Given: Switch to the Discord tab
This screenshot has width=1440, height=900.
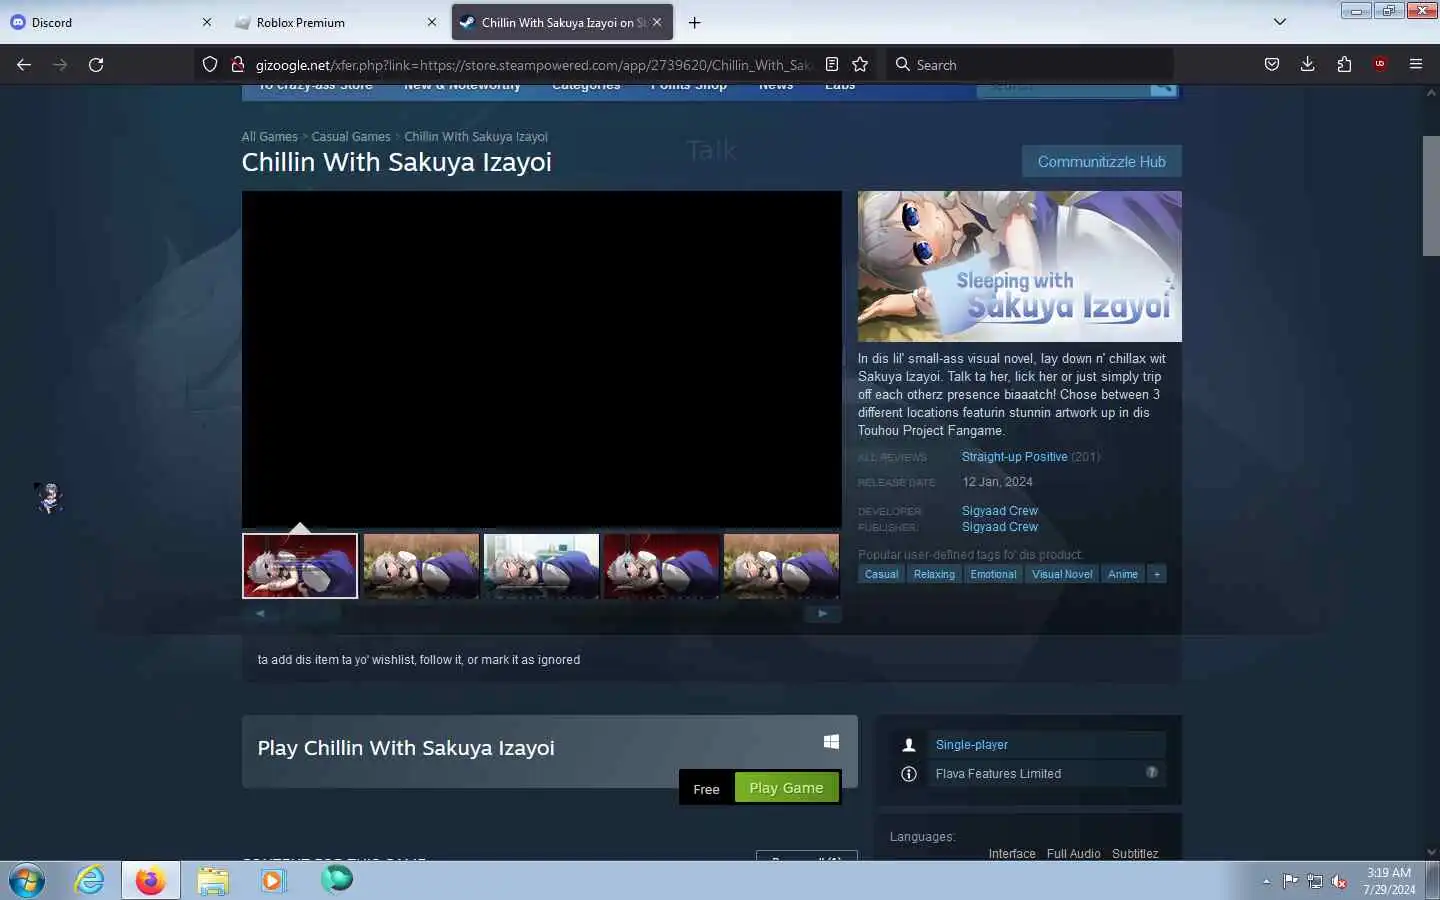Looking at the screenshot, I should [x=110, y=22].
